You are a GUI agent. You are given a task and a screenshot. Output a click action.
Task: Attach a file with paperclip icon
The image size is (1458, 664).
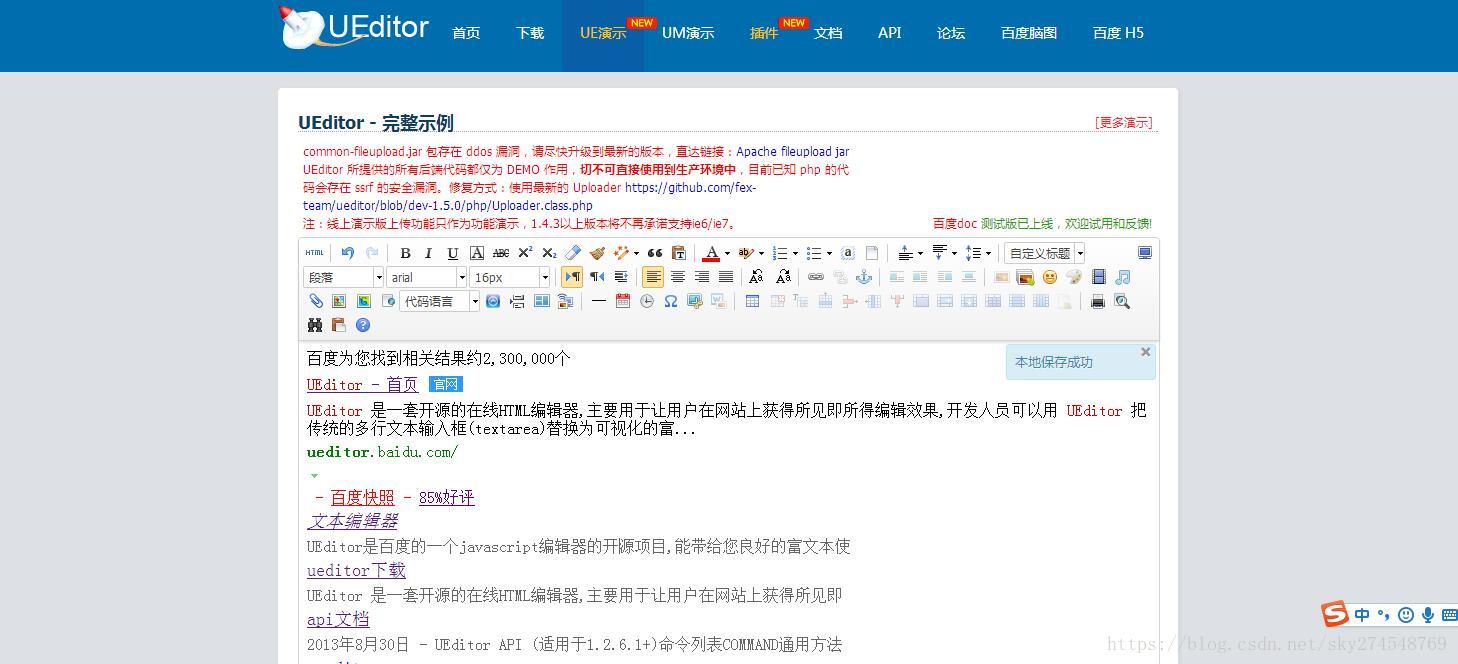point(316,301)
